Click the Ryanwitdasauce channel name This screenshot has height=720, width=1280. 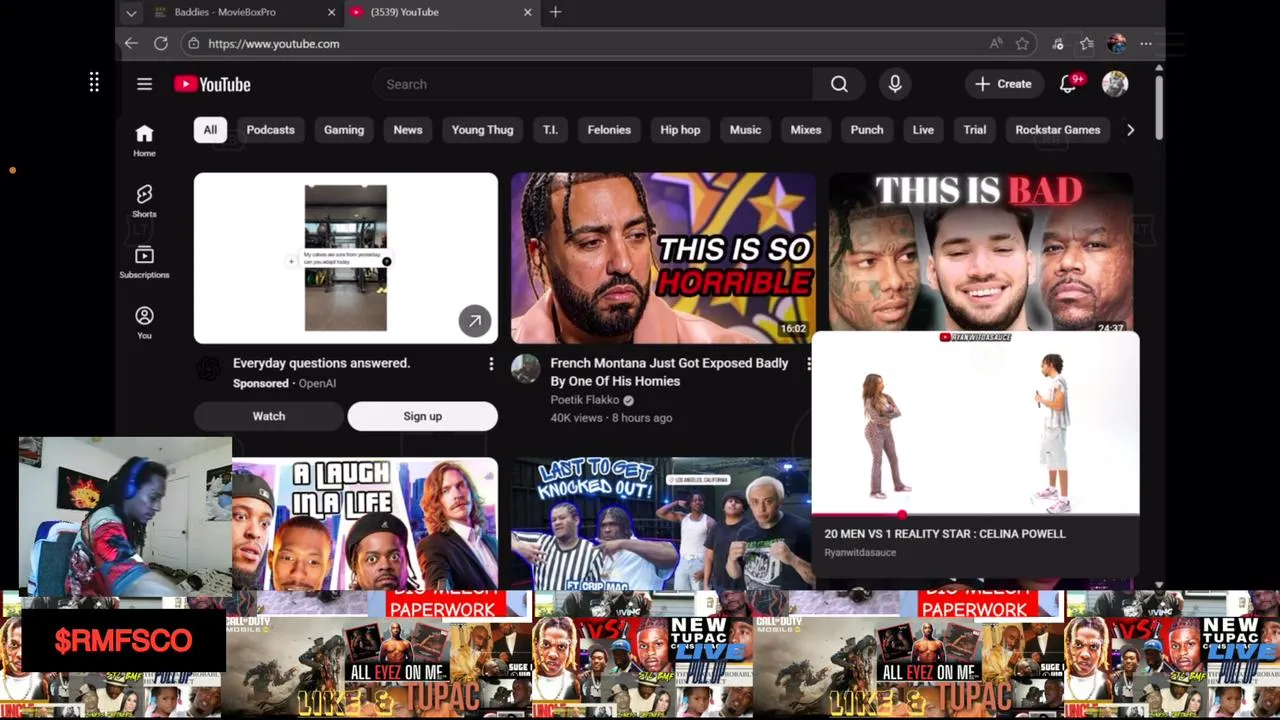860,552
